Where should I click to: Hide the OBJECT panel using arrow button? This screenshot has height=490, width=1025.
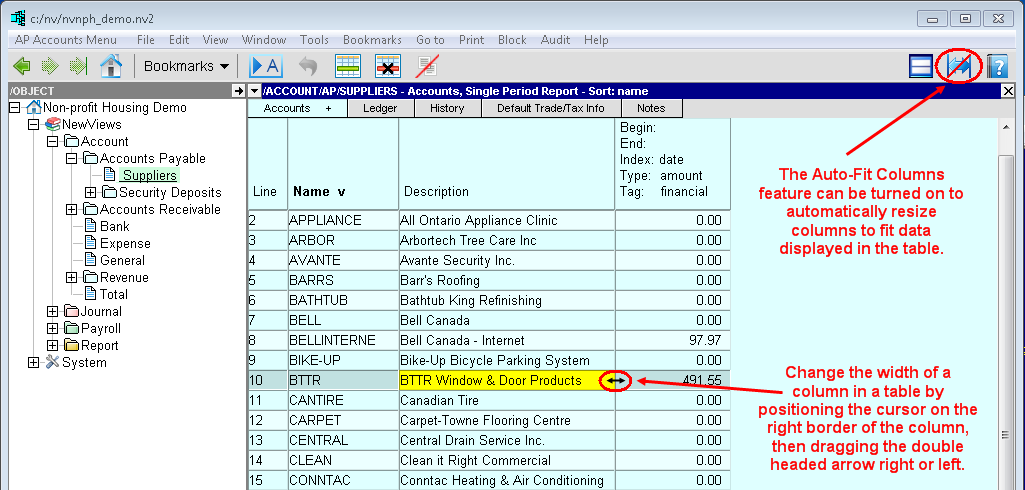[238, 91]
